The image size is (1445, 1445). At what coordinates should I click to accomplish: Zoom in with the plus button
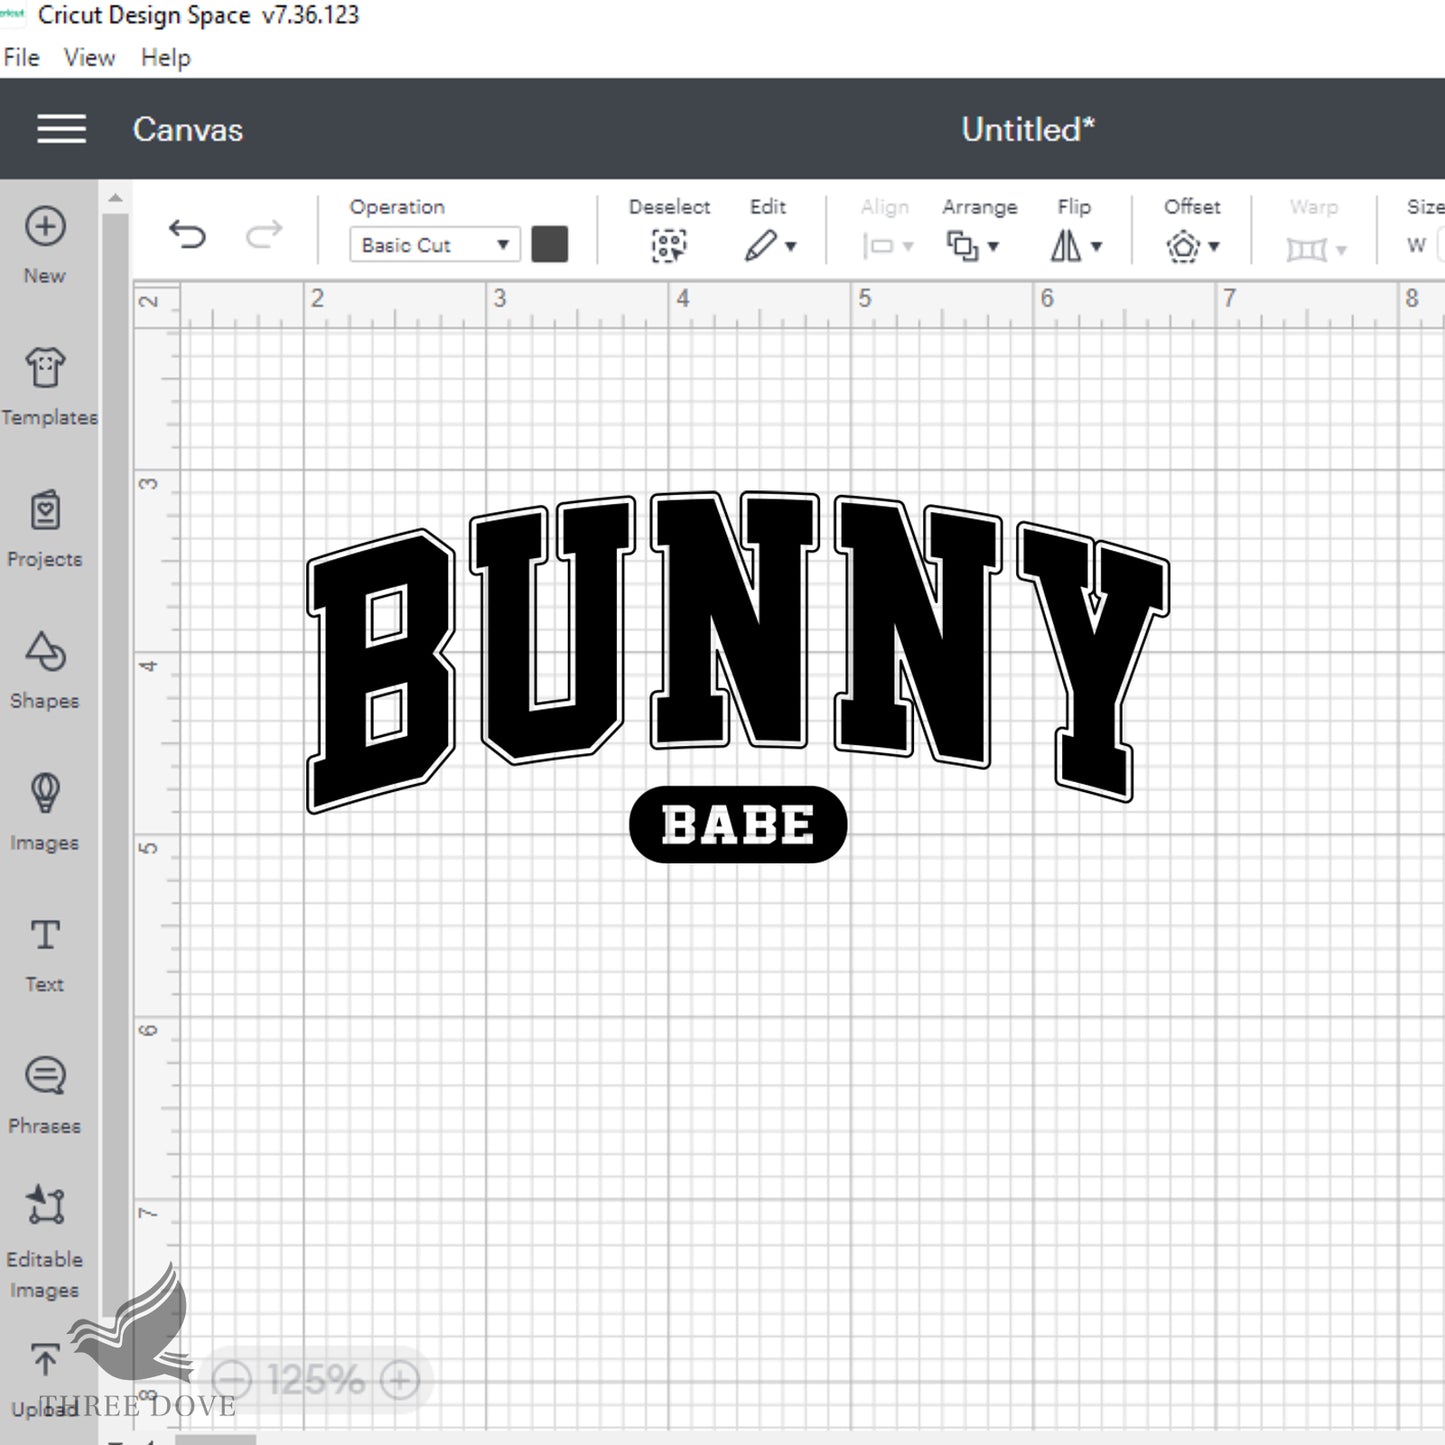coord(400,1381)
